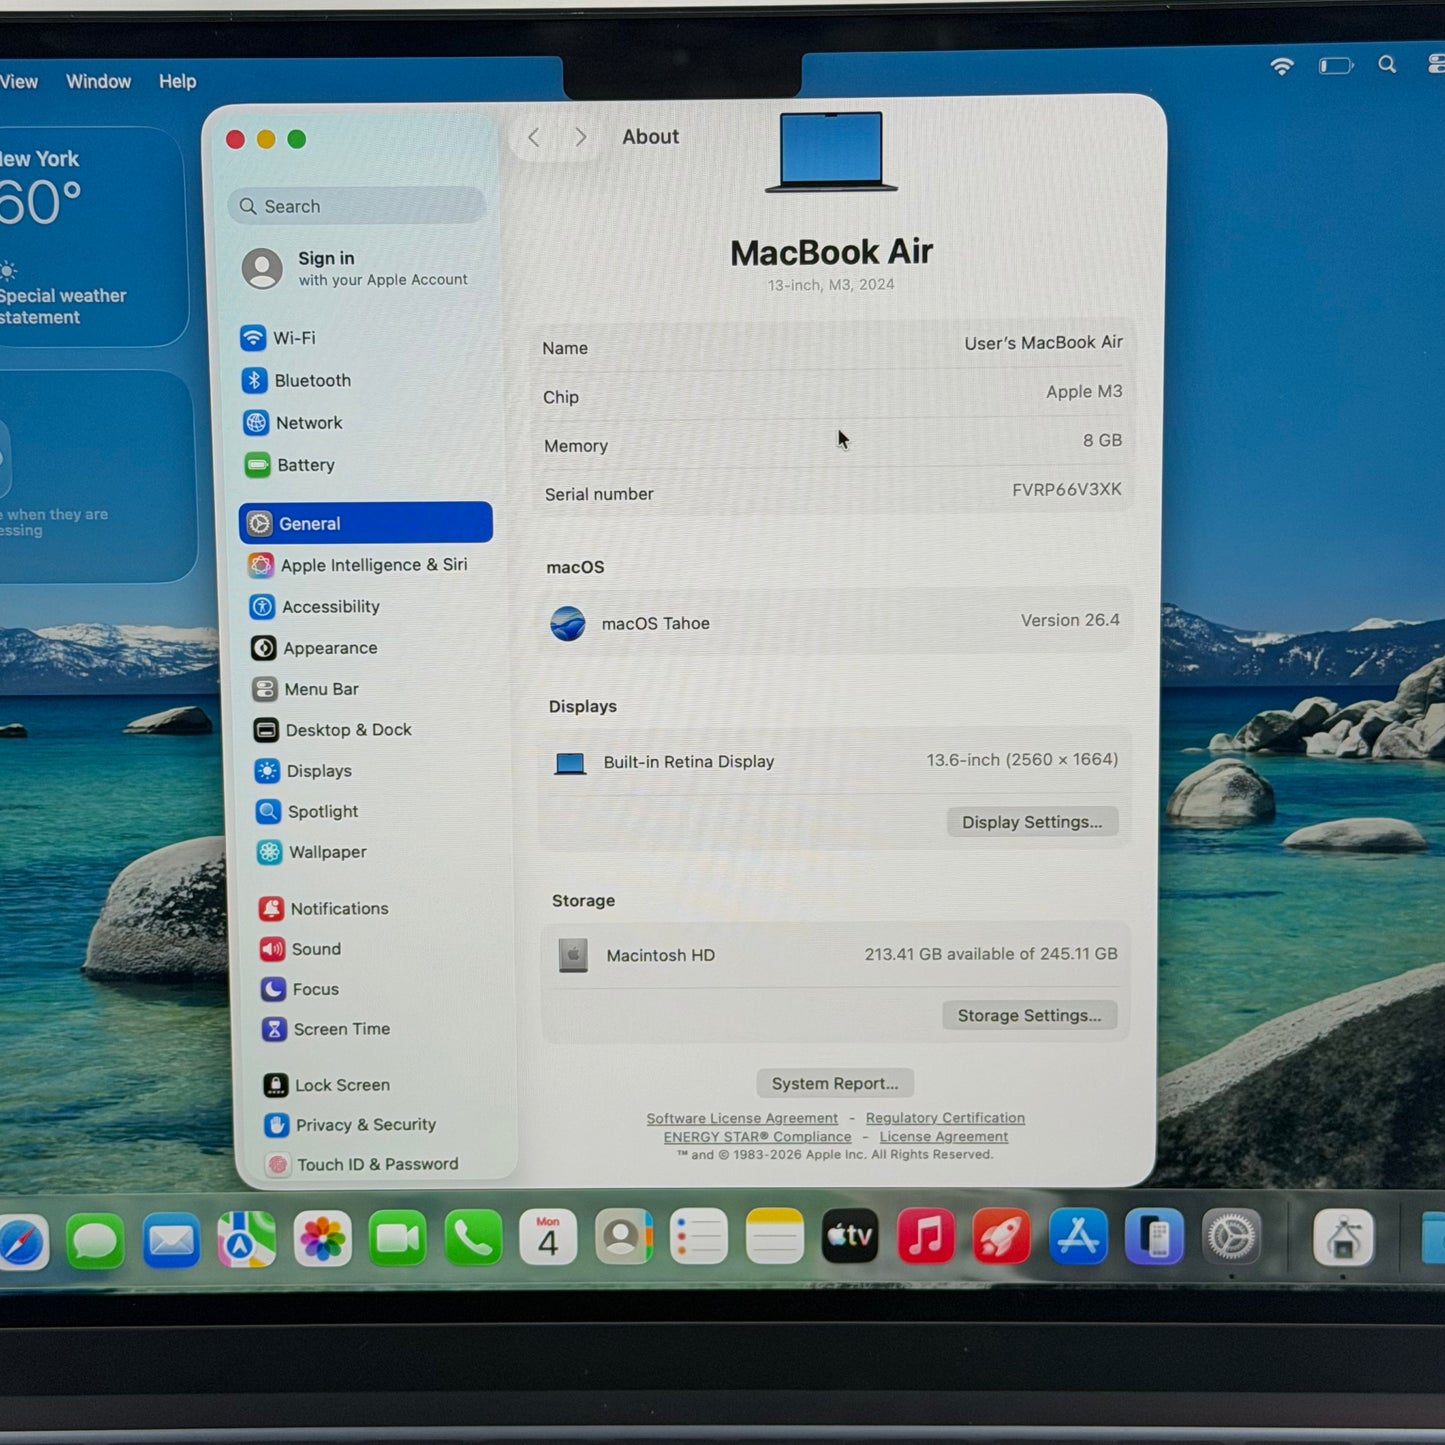The image size is (1445, 1445).
Task: Click Storage Settings button
Action: (x=1030, y=1015)
